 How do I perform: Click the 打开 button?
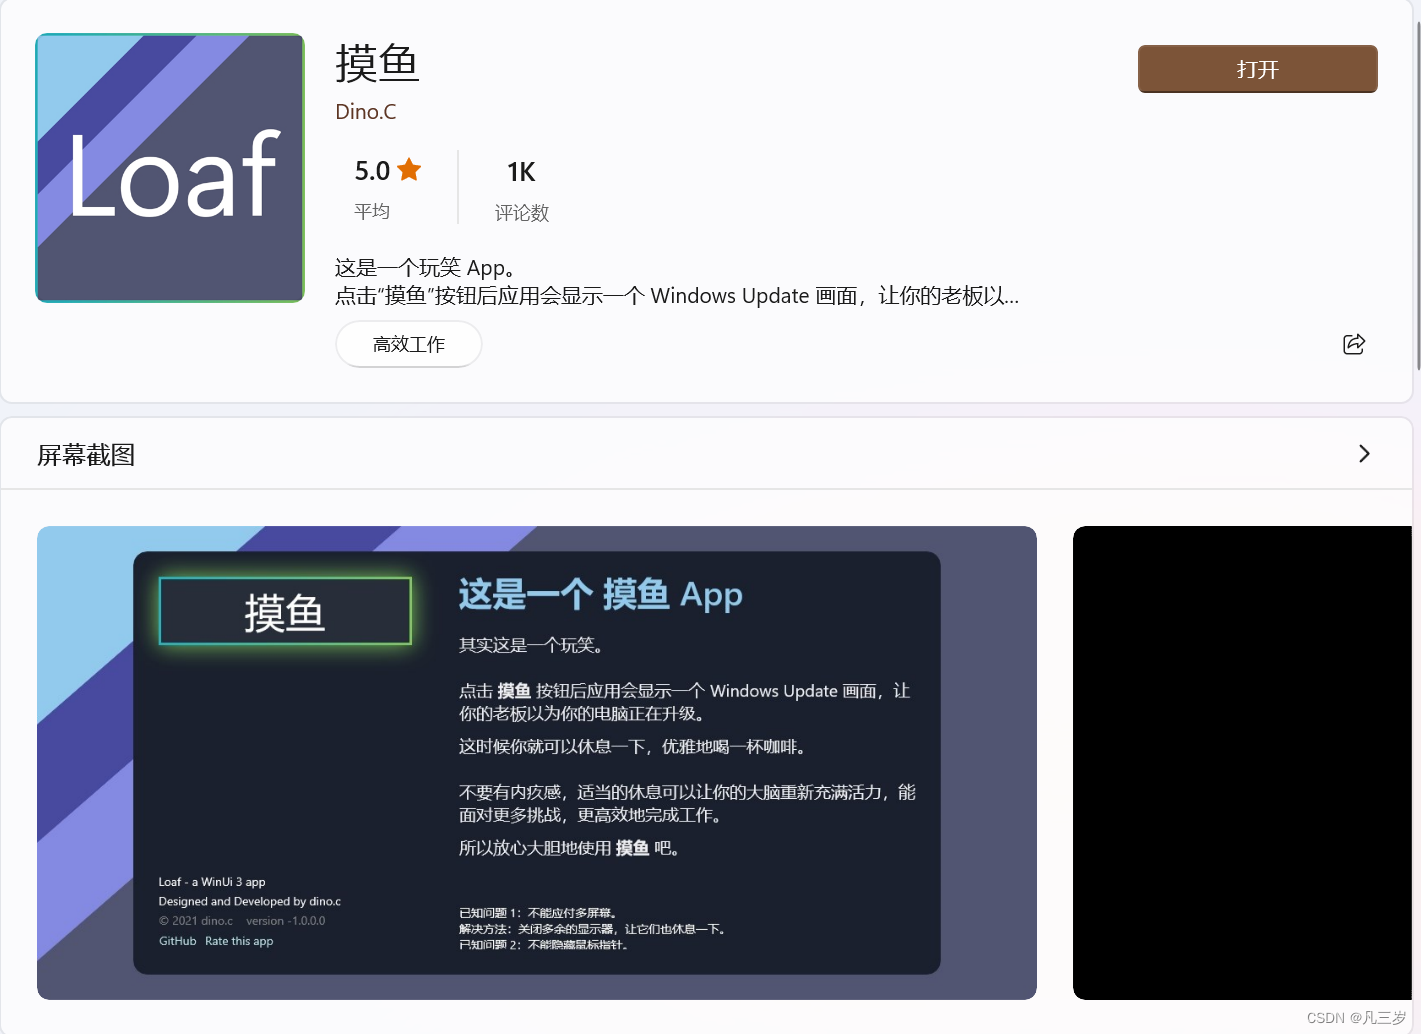click(x=1257, y=69)
